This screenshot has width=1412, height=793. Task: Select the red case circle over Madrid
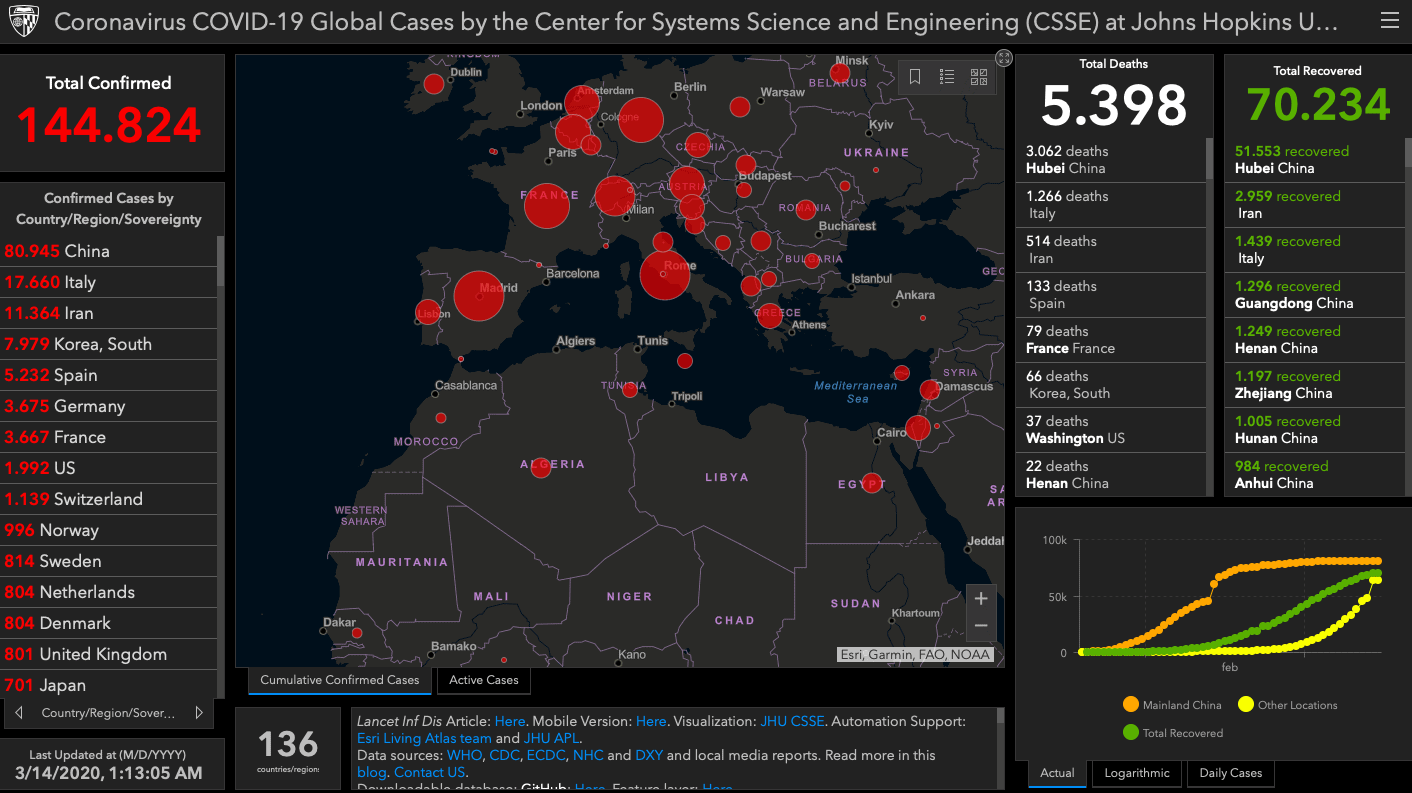pos(478,296)
